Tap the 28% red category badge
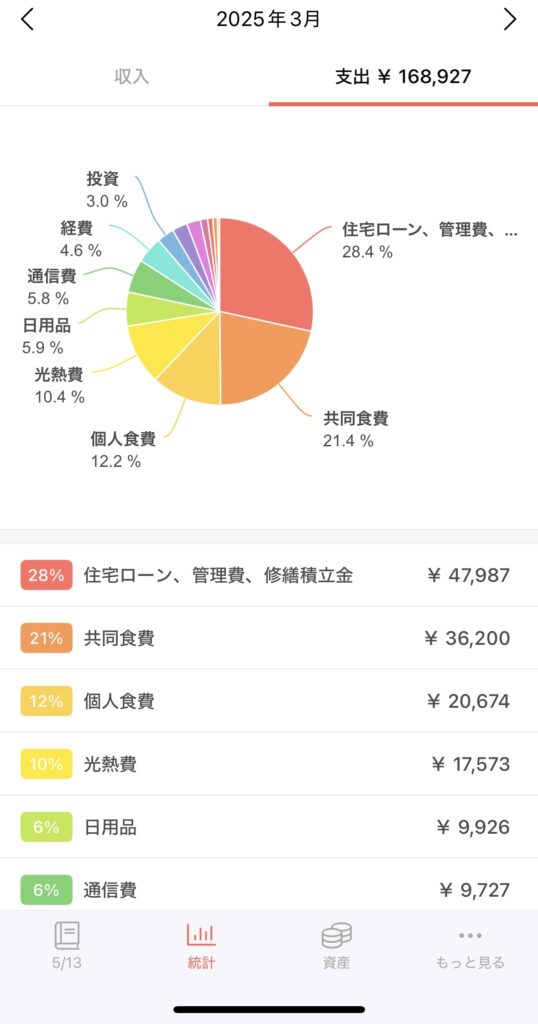Viewport: 538px width, 1024px height. click(x=46, y=575)
